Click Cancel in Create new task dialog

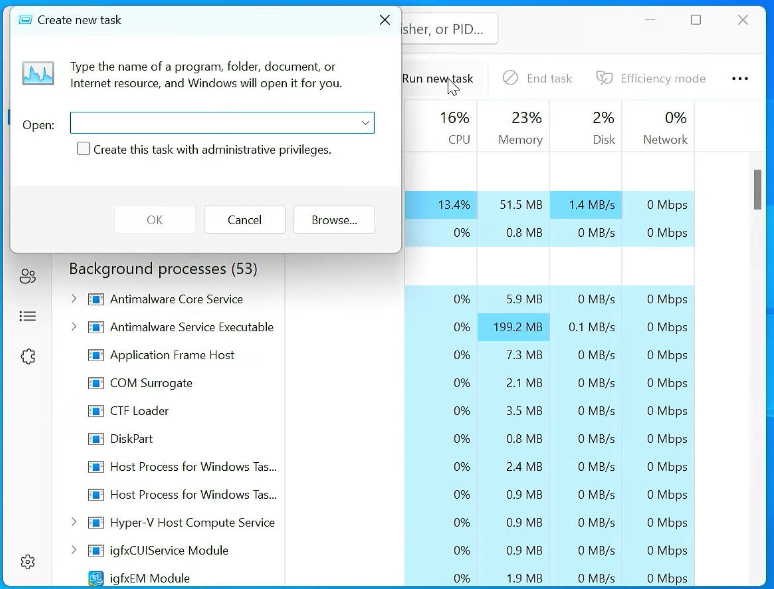point(244,220)
